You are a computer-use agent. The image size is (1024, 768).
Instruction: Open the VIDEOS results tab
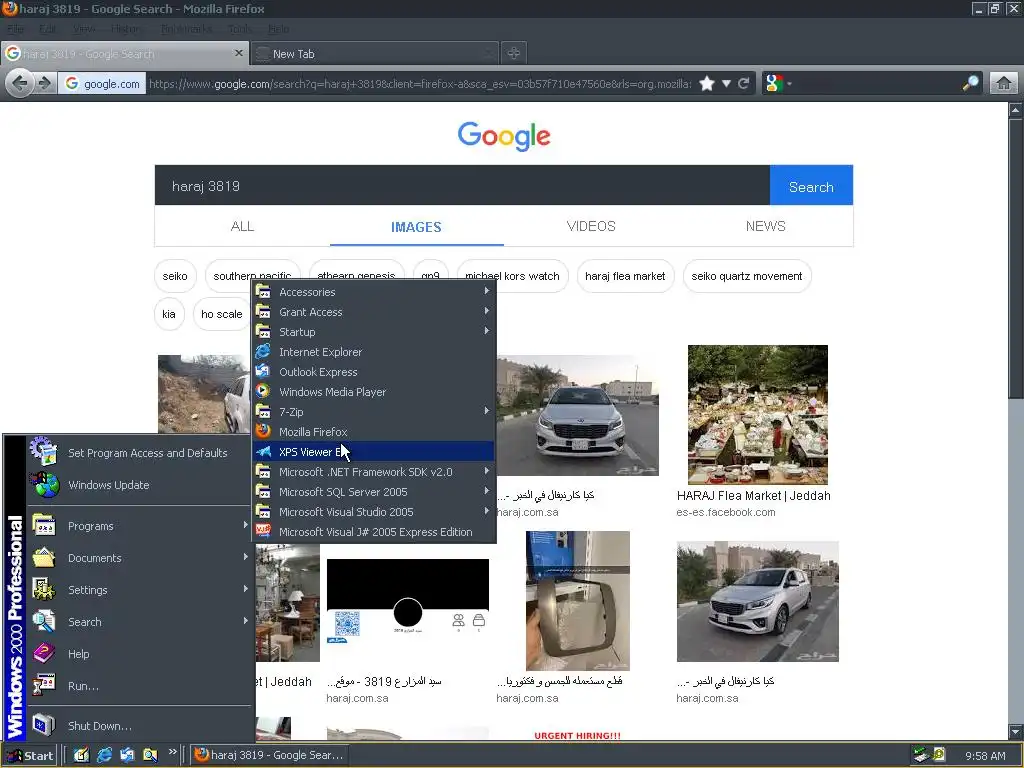591,226
